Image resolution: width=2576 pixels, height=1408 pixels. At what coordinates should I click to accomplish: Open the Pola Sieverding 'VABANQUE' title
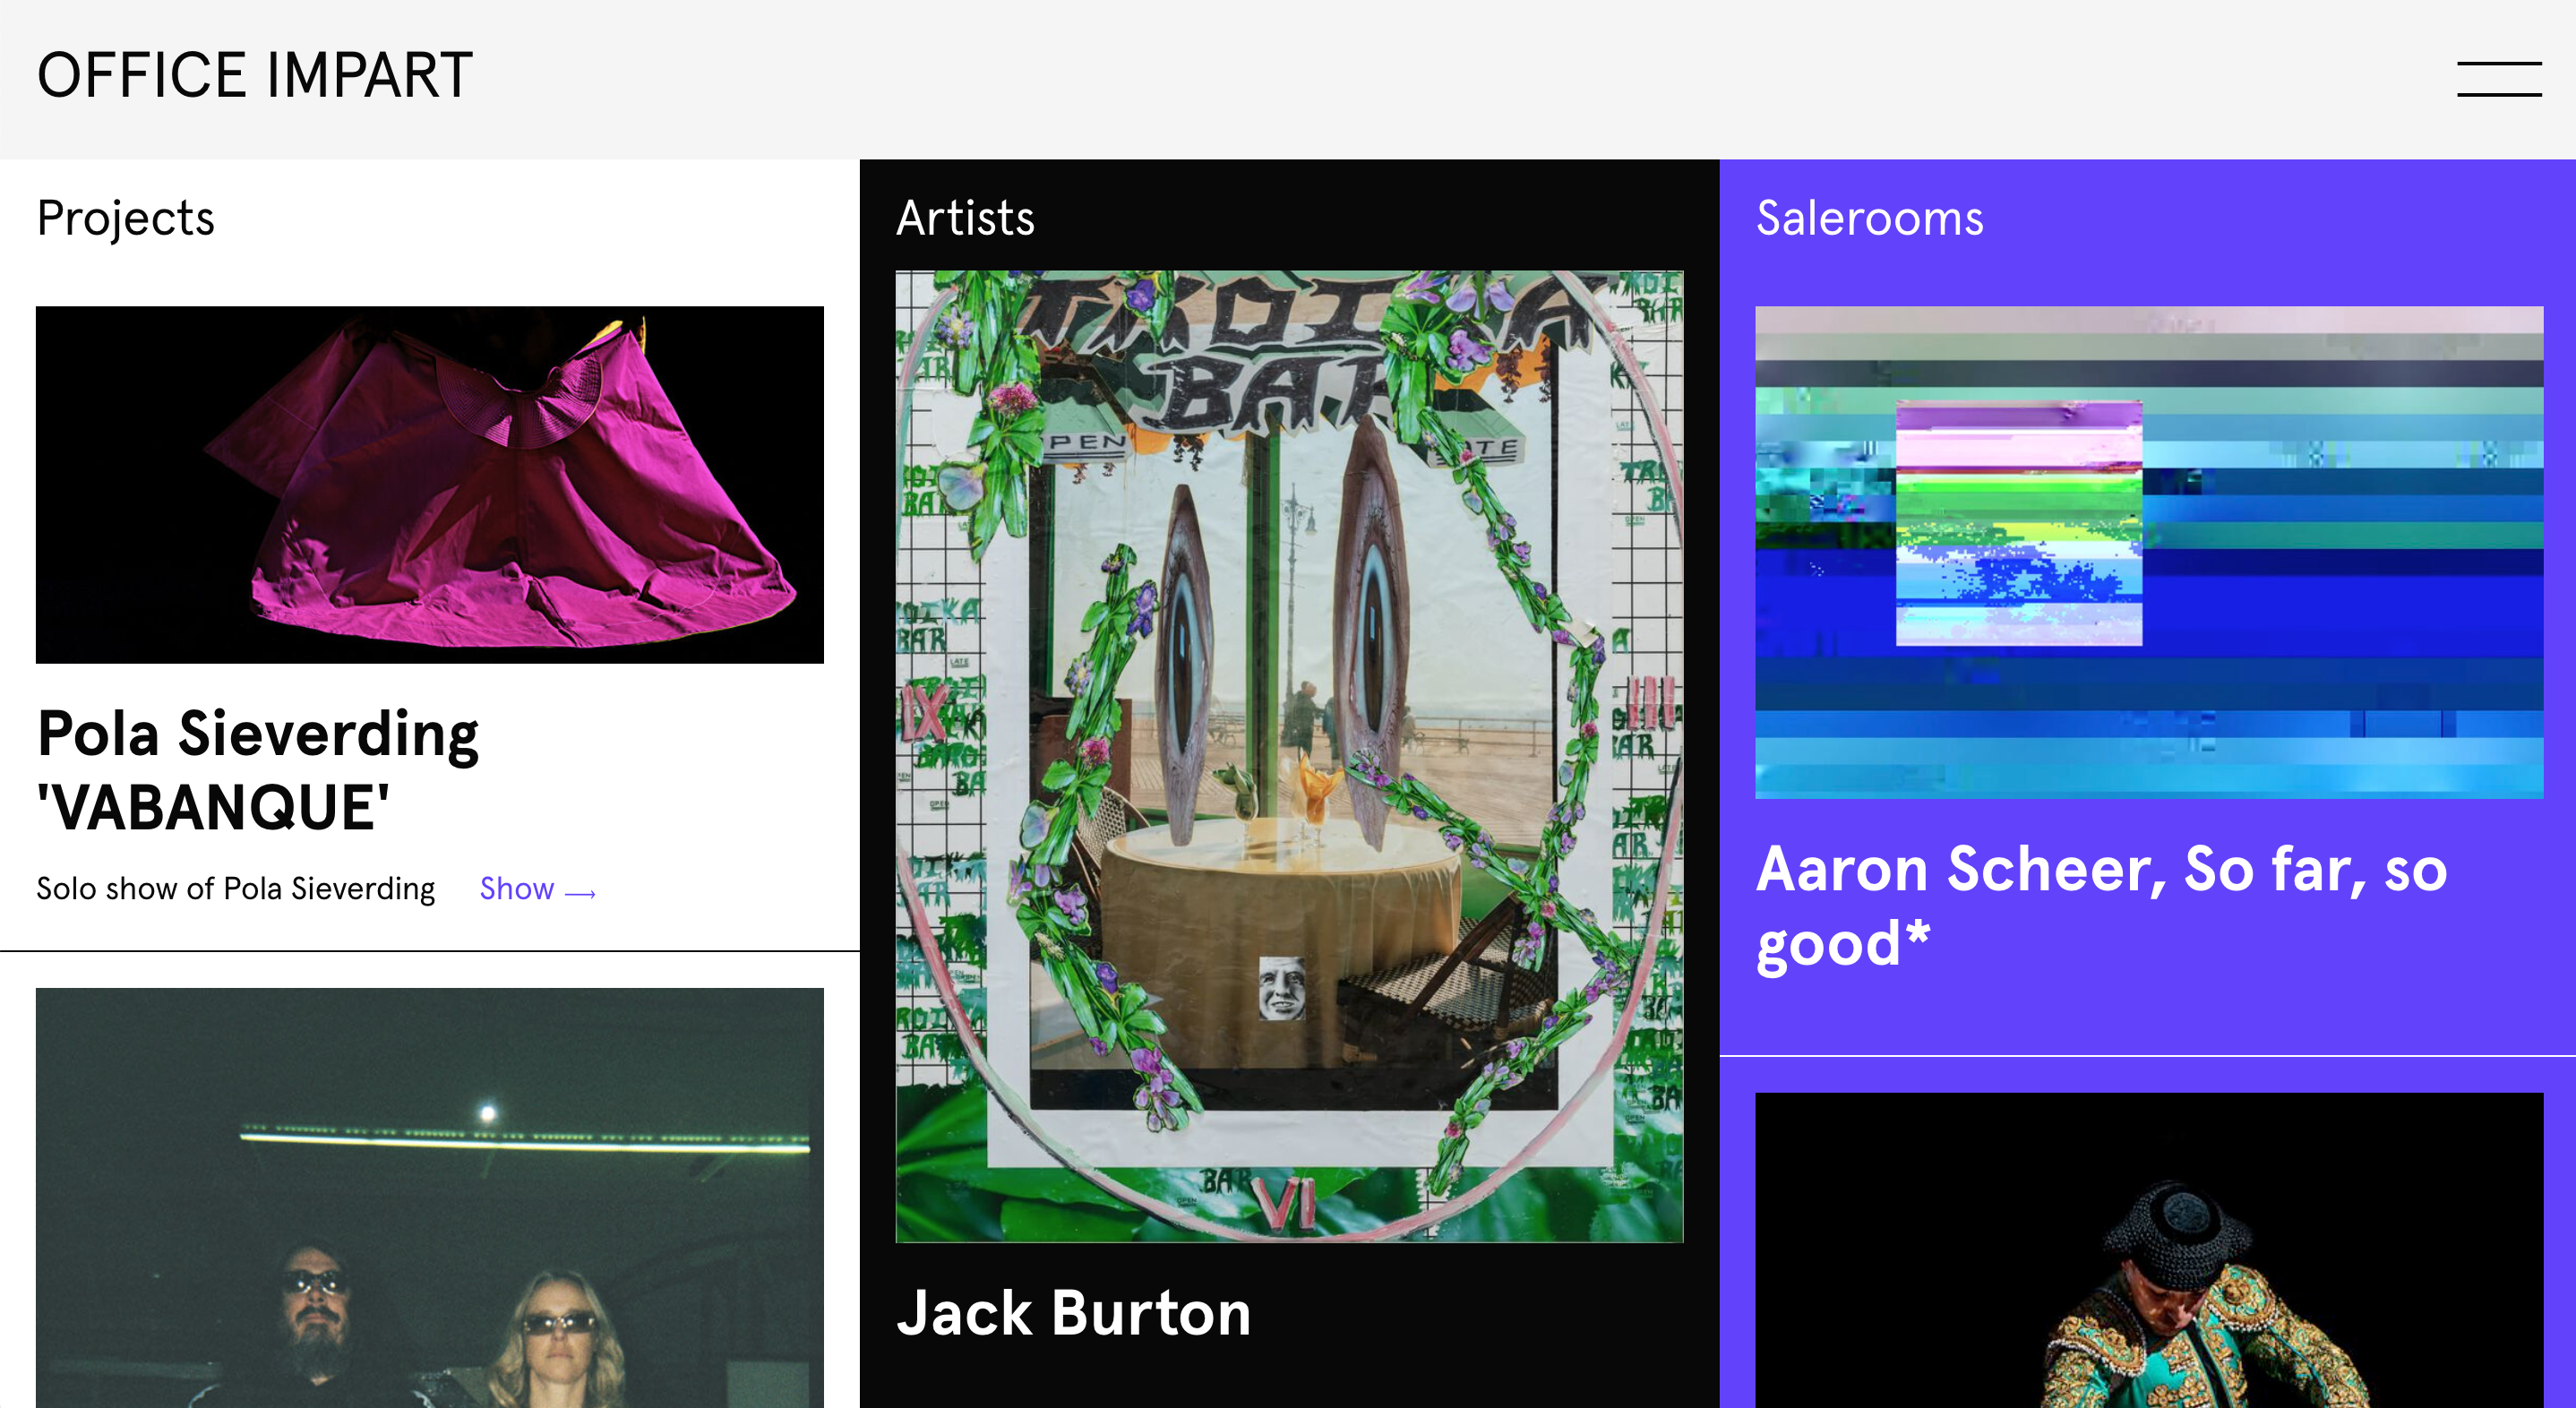pyautogui.click(x=258, y=770)
